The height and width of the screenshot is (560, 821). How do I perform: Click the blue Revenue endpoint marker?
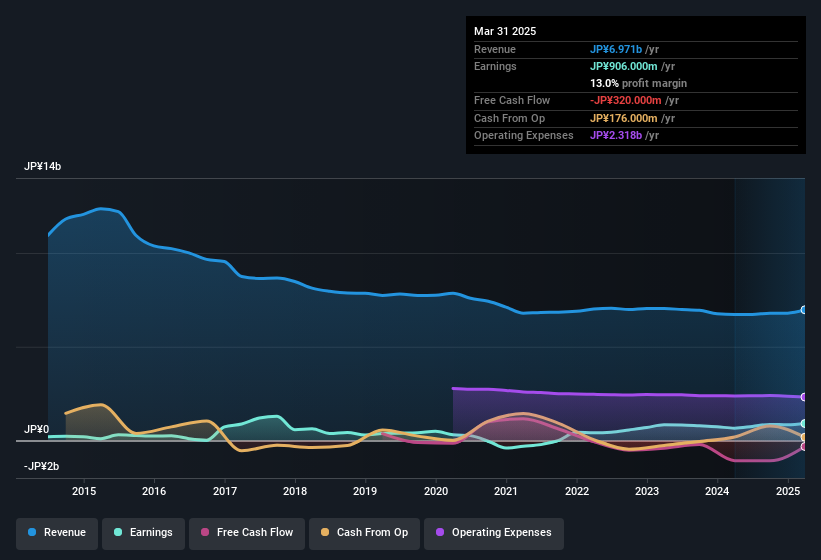pos(804,310)
